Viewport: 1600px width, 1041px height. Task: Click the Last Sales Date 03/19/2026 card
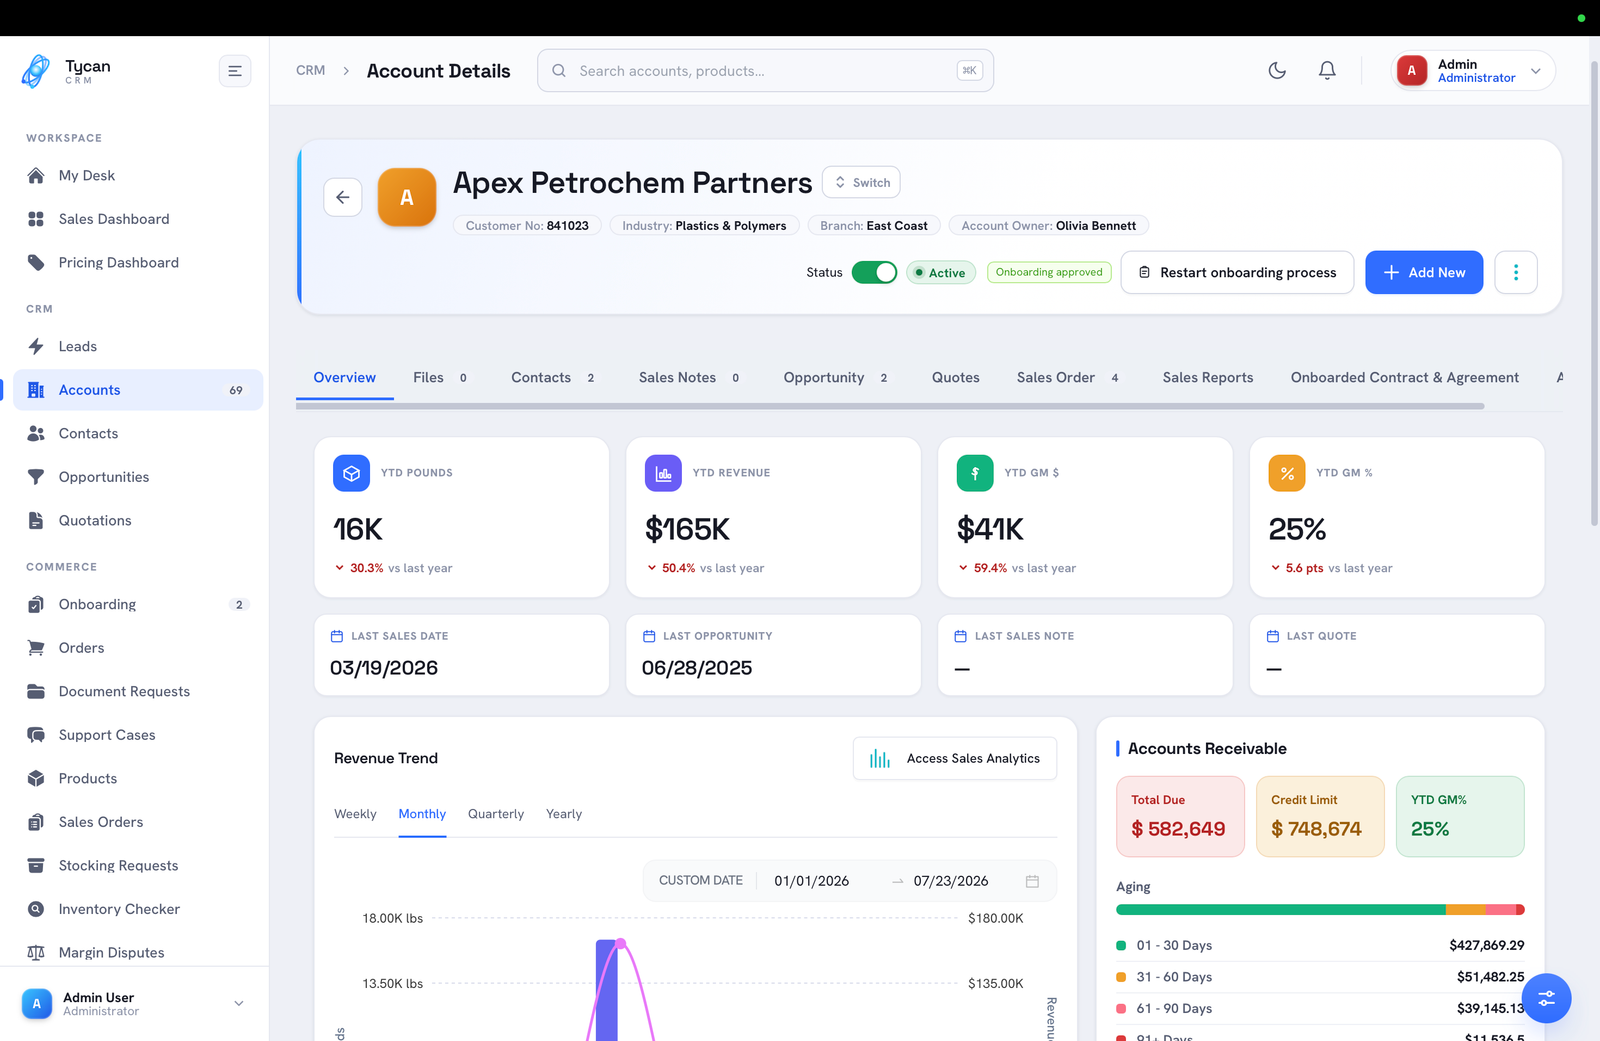pos(462,655)
